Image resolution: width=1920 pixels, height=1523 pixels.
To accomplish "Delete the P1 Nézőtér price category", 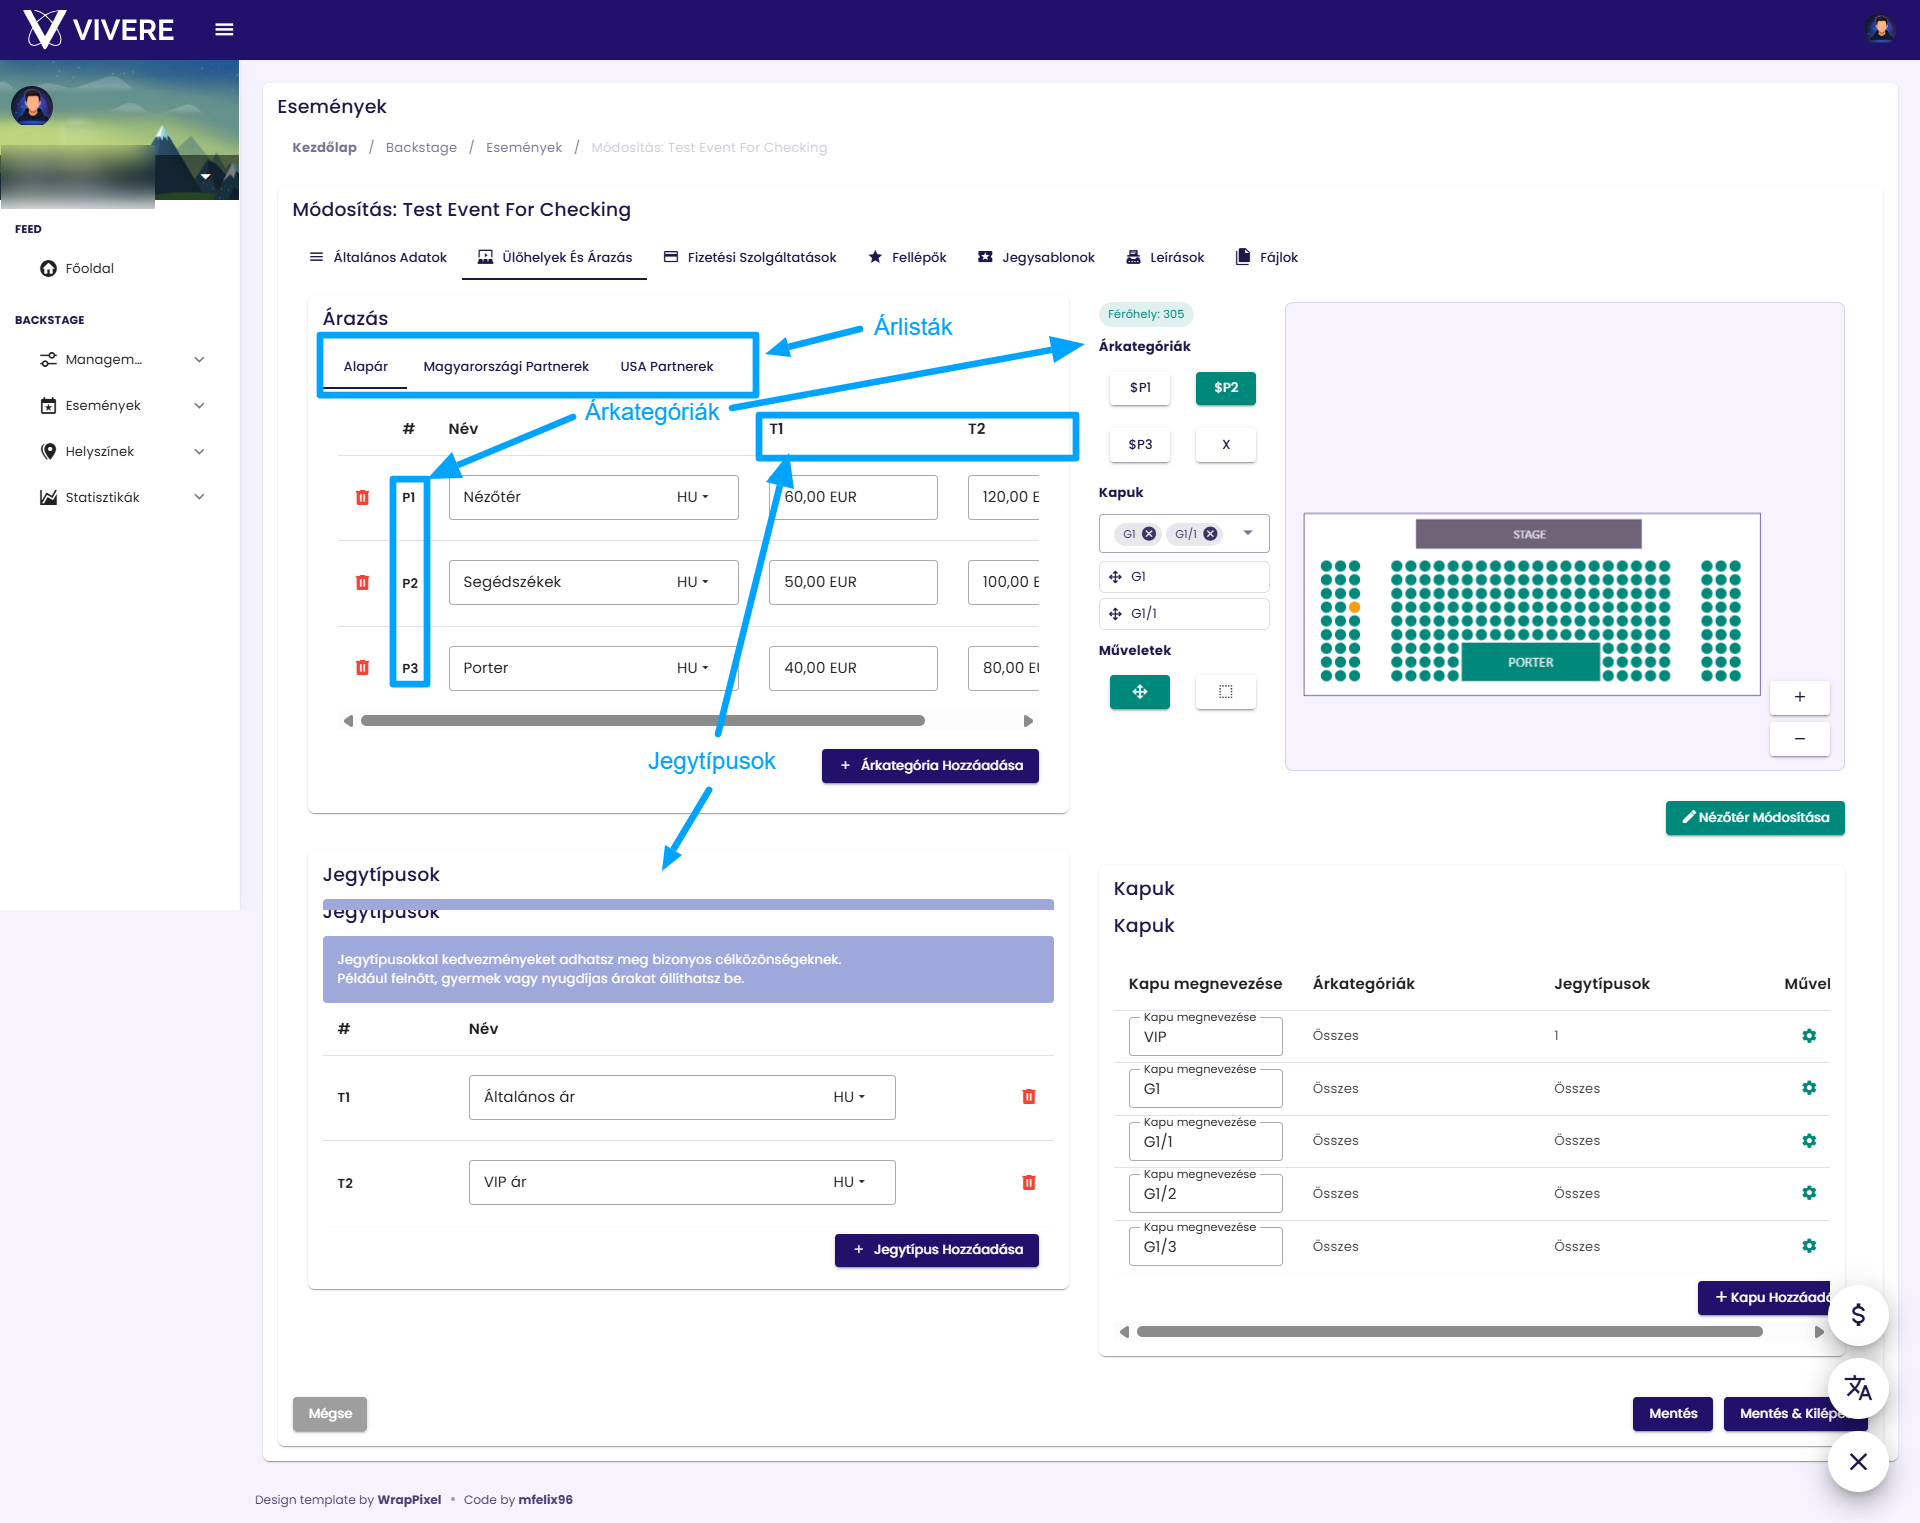I will tap(362, 497).
